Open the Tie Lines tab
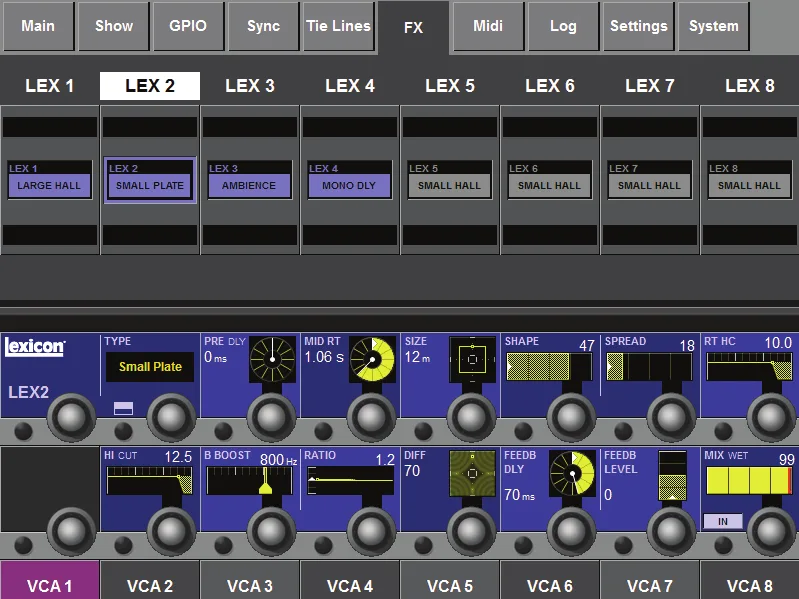Viewport: 799px width, 599px height. click(x=338, y=26)
